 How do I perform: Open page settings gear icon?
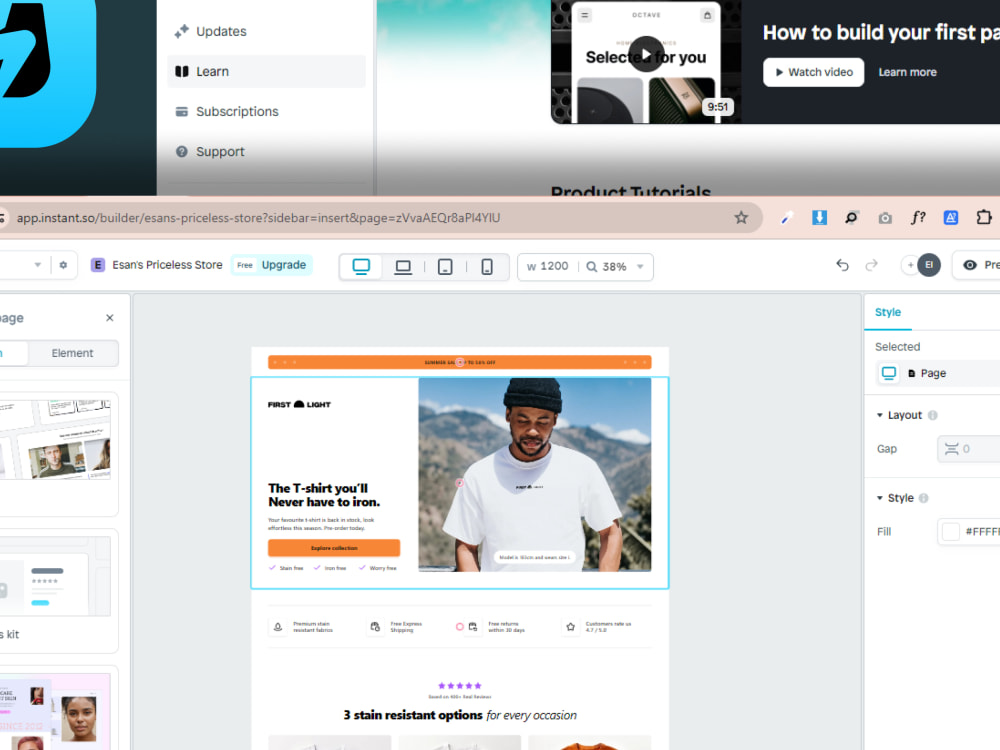[63, 265]
